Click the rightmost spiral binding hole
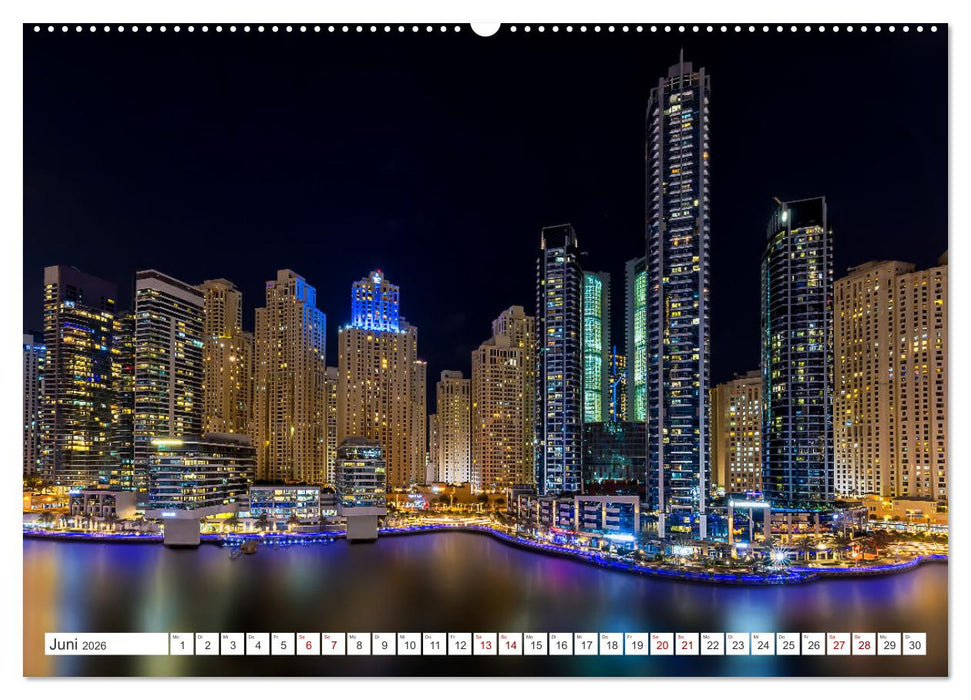This screenshot has height=700, width=971. tap(933, 27)
